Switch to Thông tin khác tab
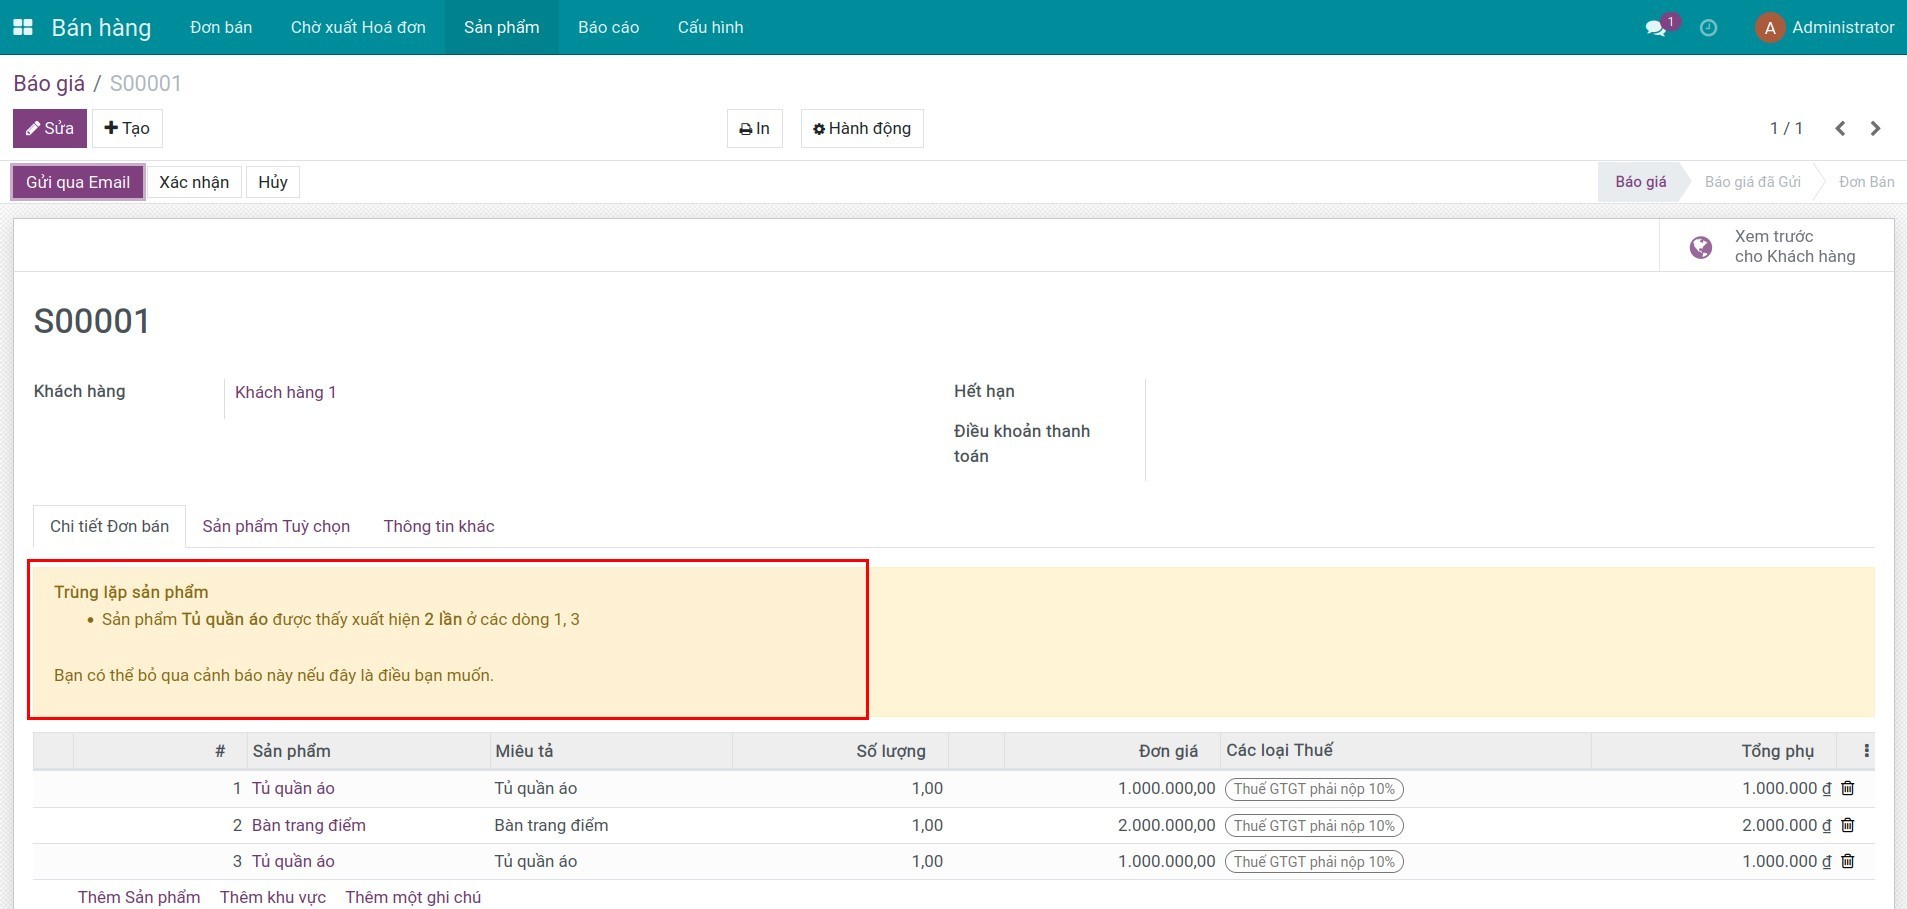1907x909 pixels. coord(439,526)
